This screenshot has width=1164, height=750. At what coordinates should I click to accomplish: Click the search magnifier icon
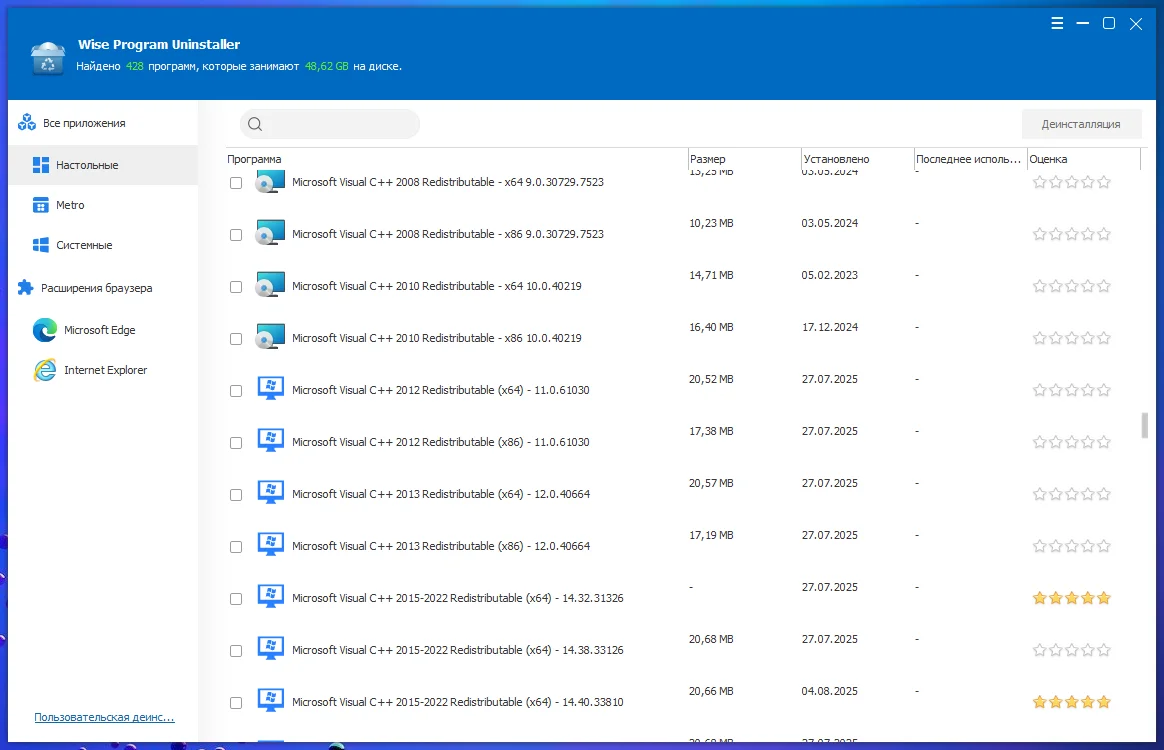tap(255, 124)
